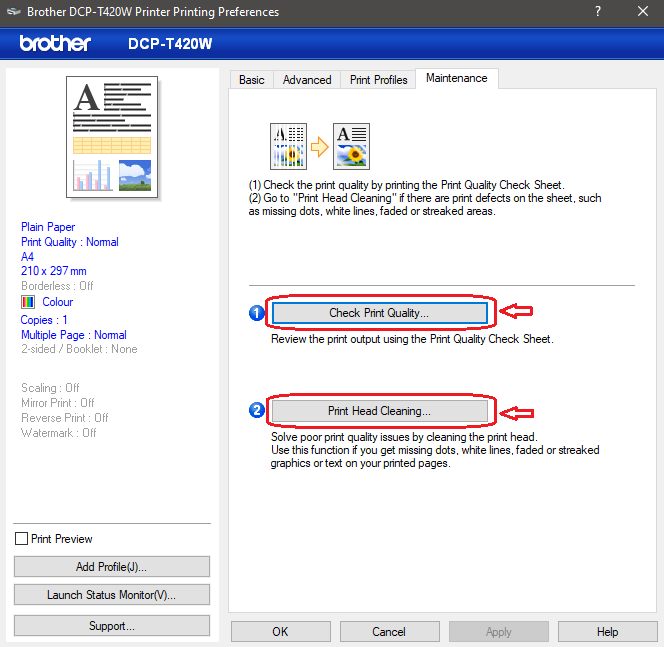Click the Apply button
Viewport: 664px width, 647px height.
(x=499, y=632)
